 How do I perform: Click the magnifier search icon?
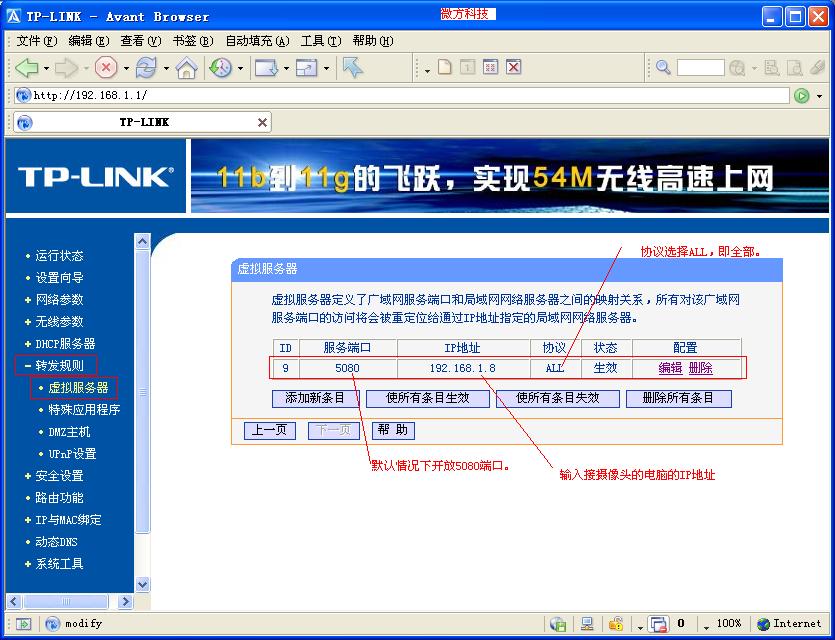(663, 67)
